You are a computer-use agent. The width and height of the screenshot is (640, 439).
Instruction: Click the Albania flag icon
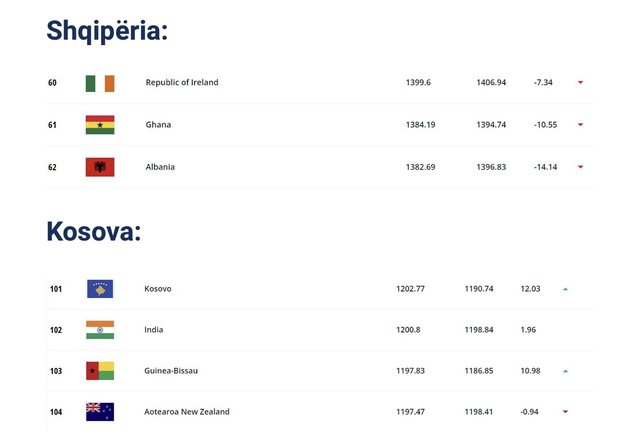click(100, 167)
